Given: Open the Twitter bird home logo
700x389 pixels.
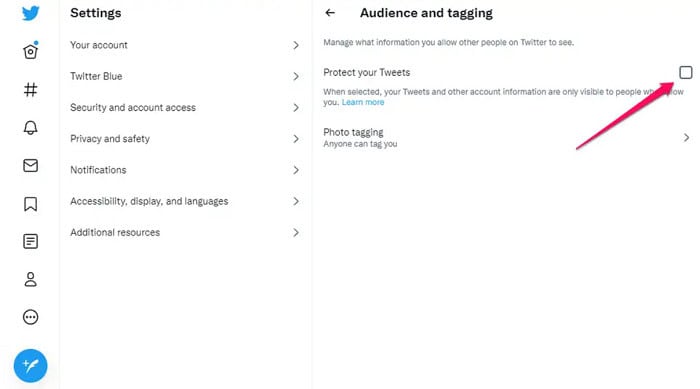Looking at the screenshot, I should point(30,13).
